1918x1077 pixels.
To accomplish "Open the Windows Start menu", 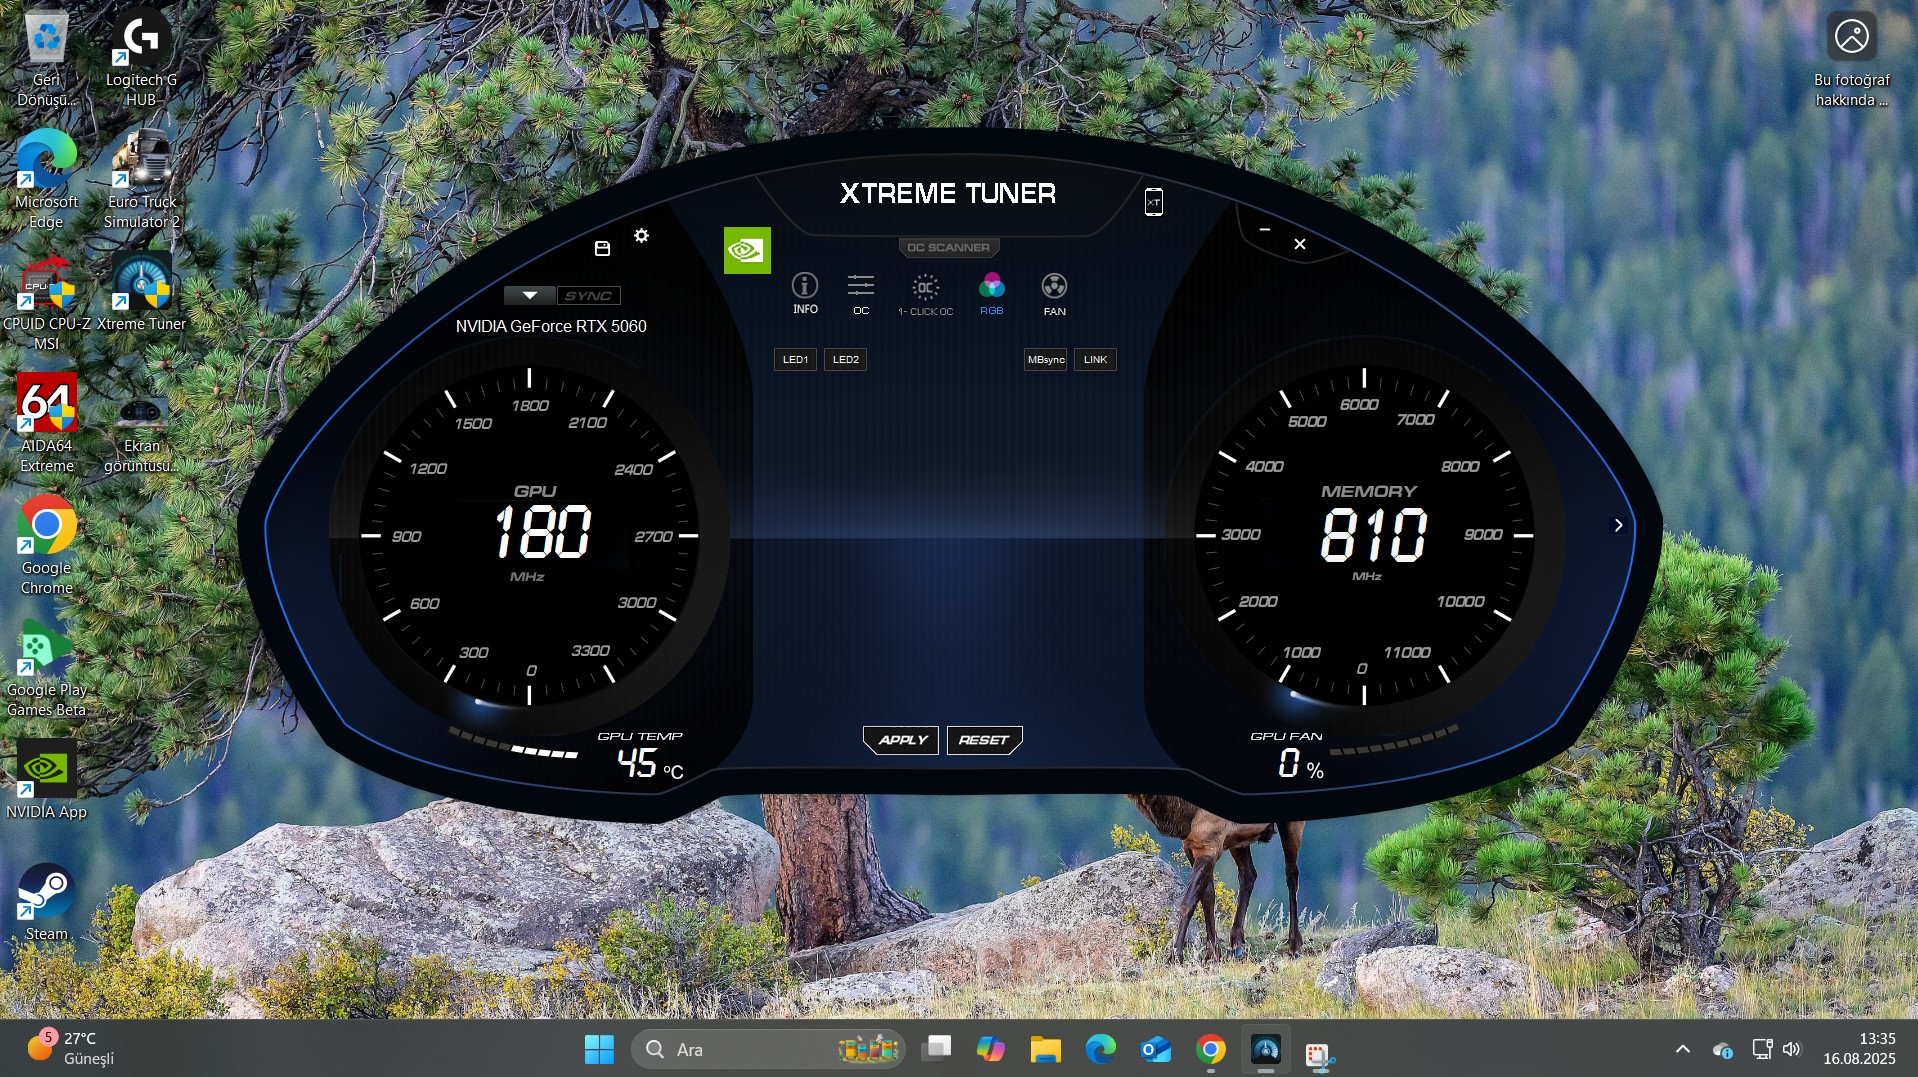I will click(599, 1049).
